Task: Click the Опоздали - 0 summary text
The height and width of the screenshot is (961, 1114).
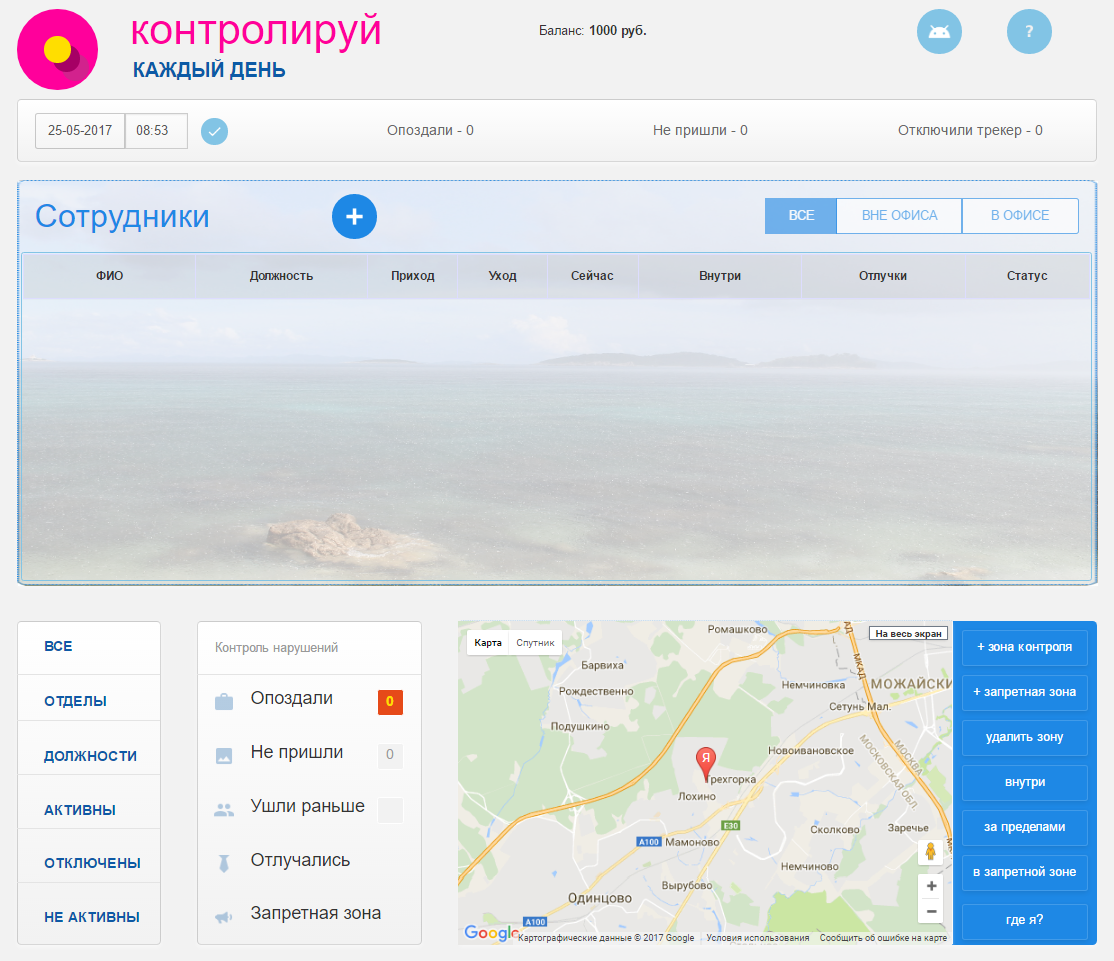Action: click(x=431, y=131)
